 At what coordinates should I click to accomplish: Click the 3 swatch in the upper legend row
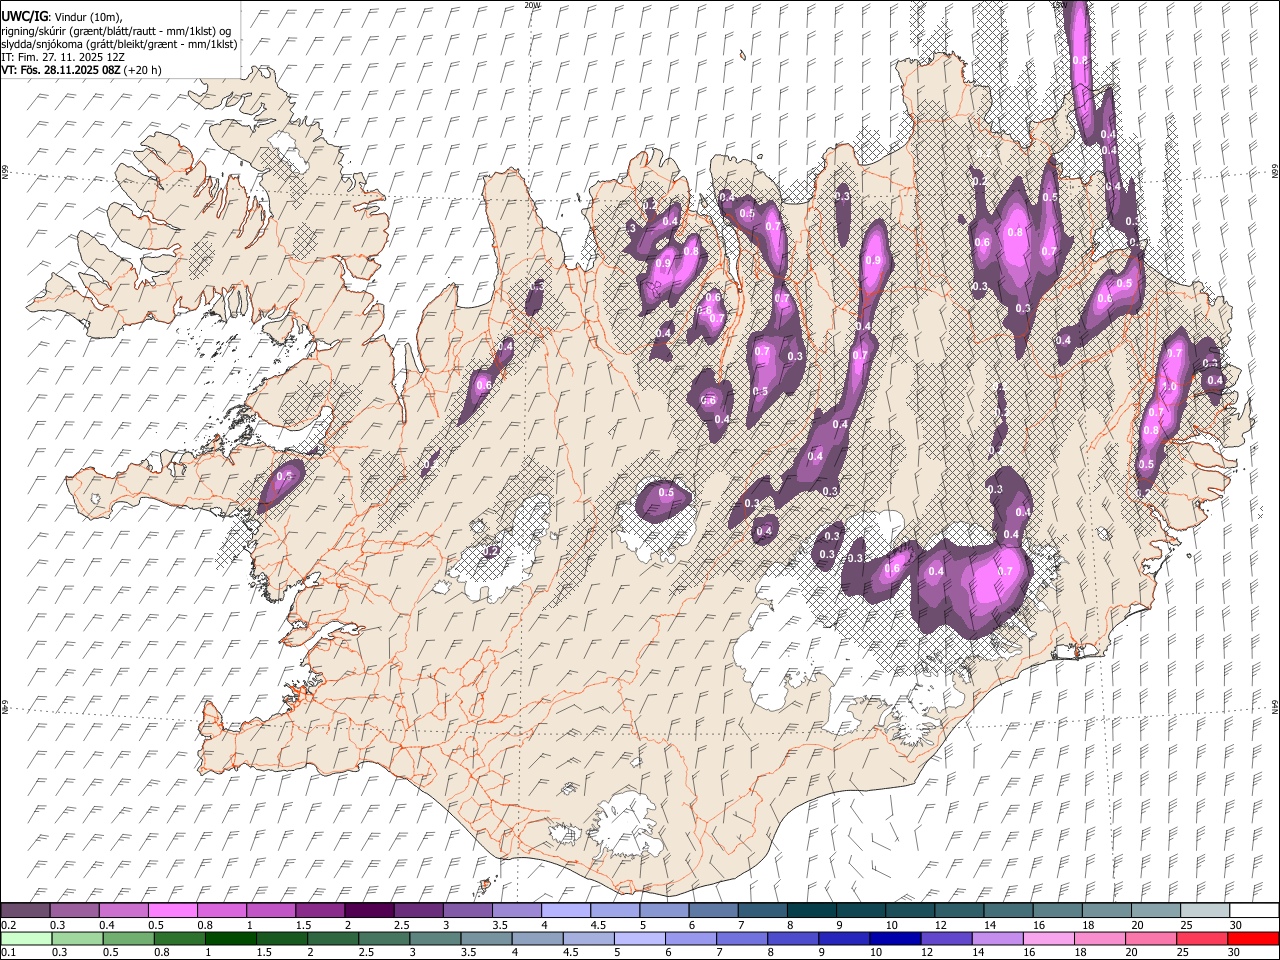click(467, 910)
